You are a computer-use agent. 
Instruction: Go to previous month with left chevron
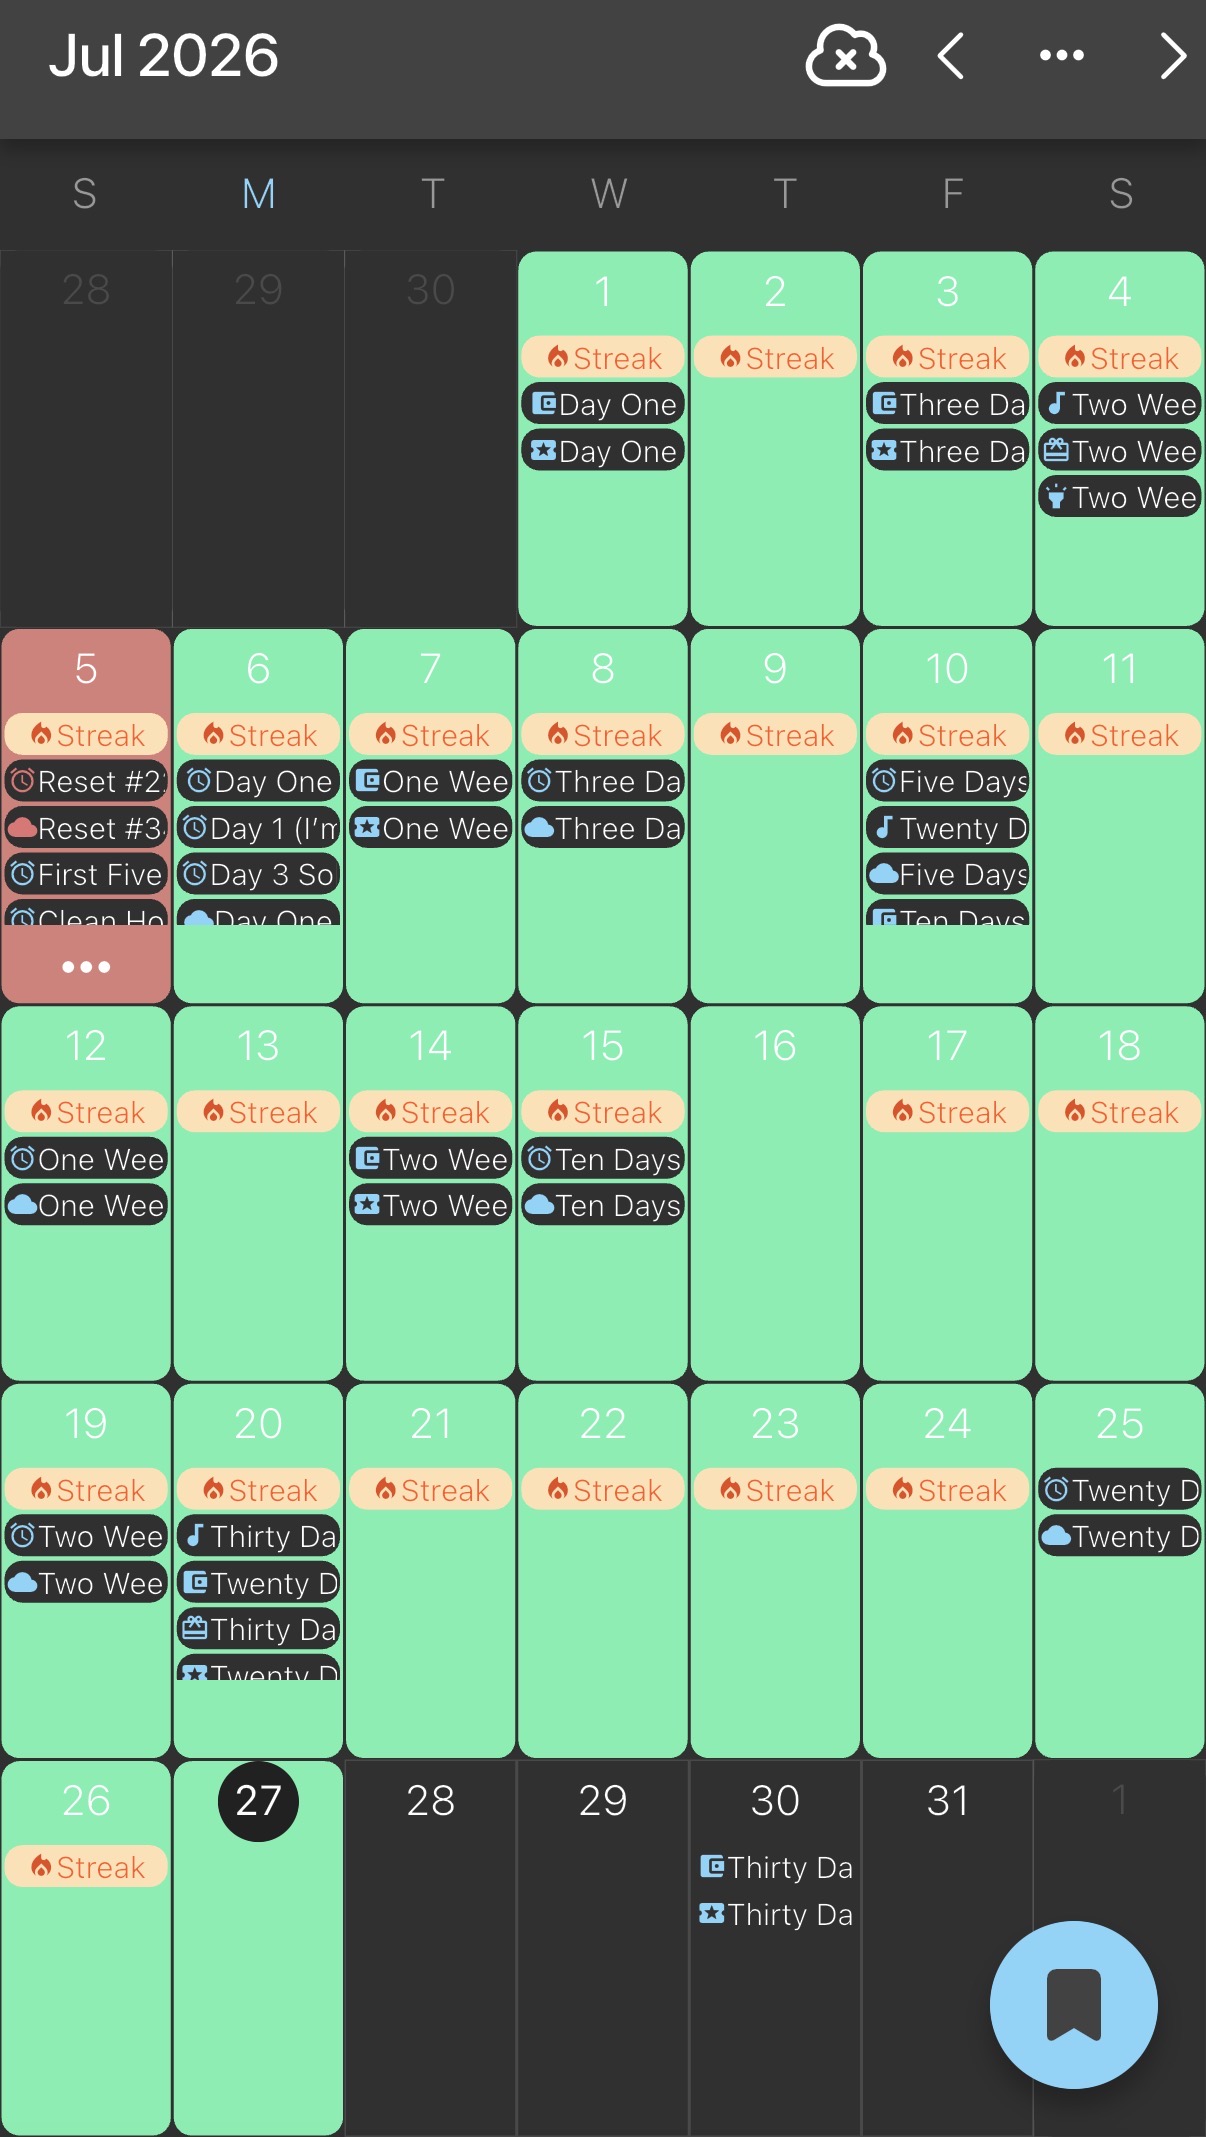pos(951,56)
